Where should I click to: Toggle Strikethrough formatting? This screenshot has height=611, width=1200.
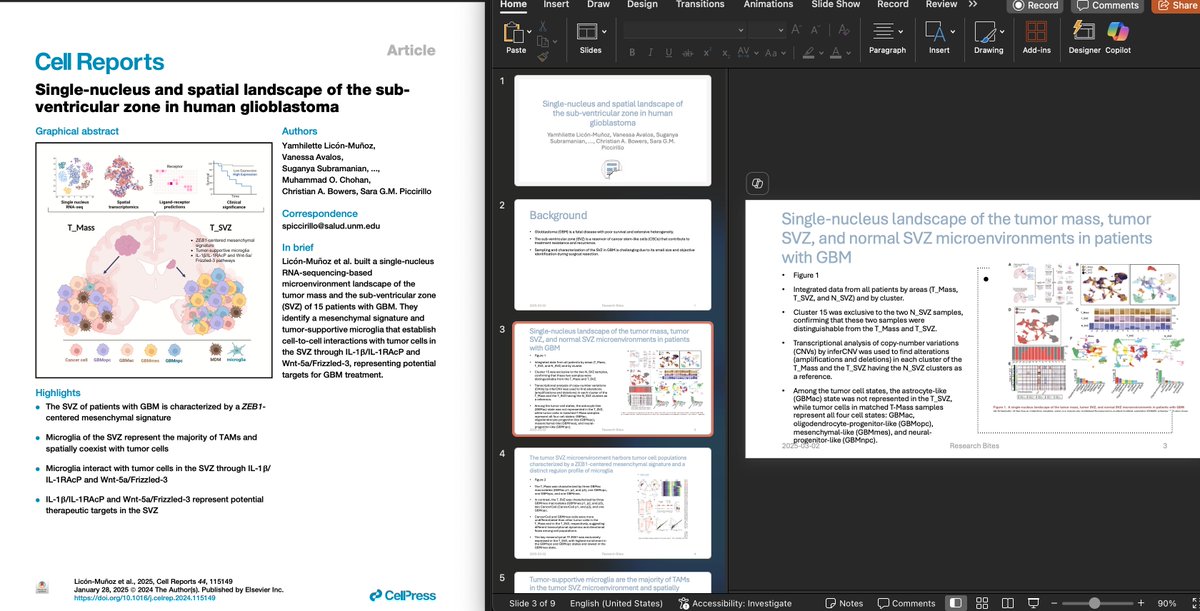pos(688,54)
